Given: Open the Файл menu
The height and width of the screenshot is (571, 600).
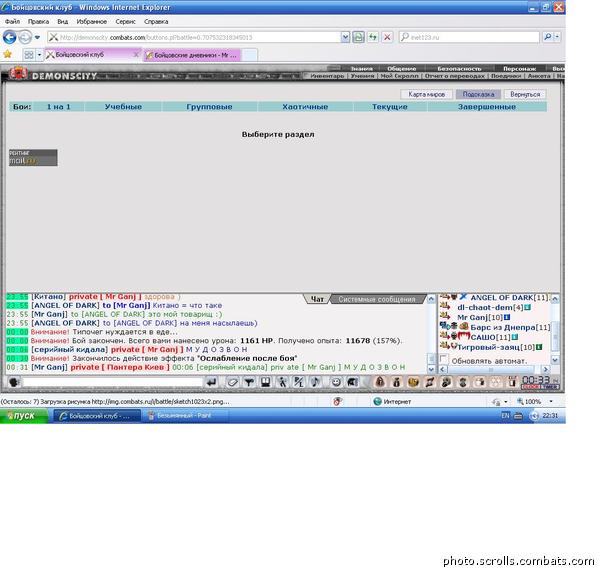Looking at the screenshot, I should [x=12, y=21].
